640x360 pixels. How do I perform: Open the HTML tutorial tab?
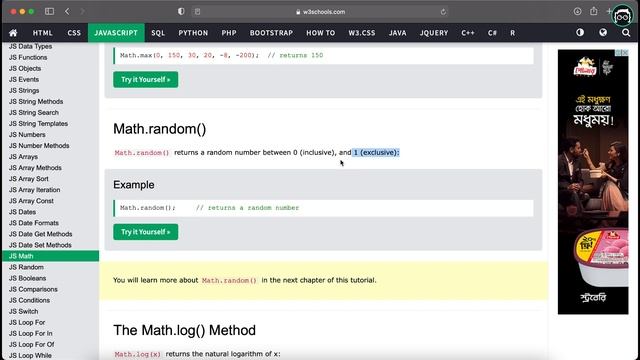click(42, 33)
